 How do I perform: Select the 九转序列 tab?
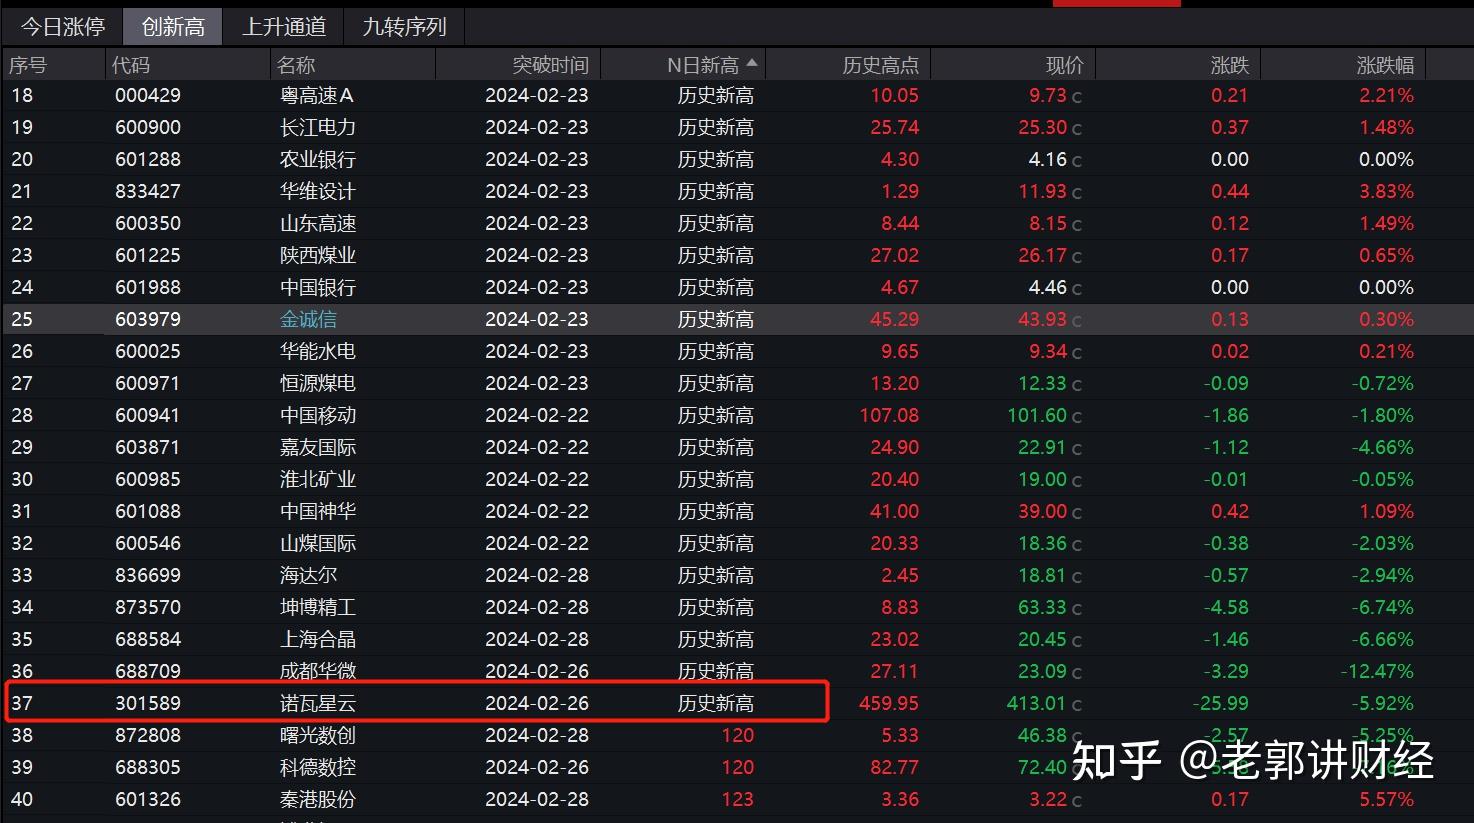(402, 26)
